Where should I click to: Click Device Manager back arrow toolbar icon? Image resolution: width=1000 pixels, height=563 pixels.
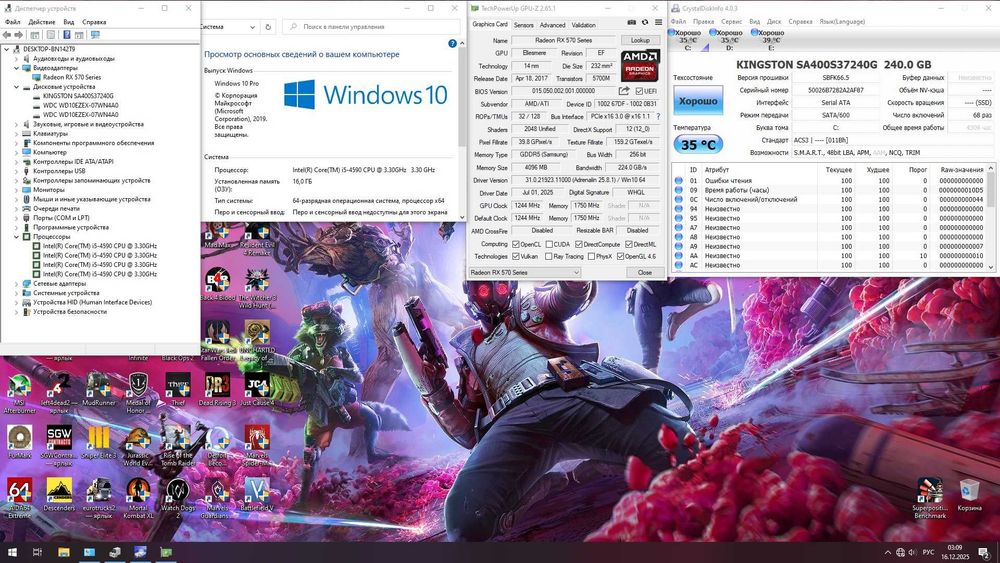[x=8, y=35]
